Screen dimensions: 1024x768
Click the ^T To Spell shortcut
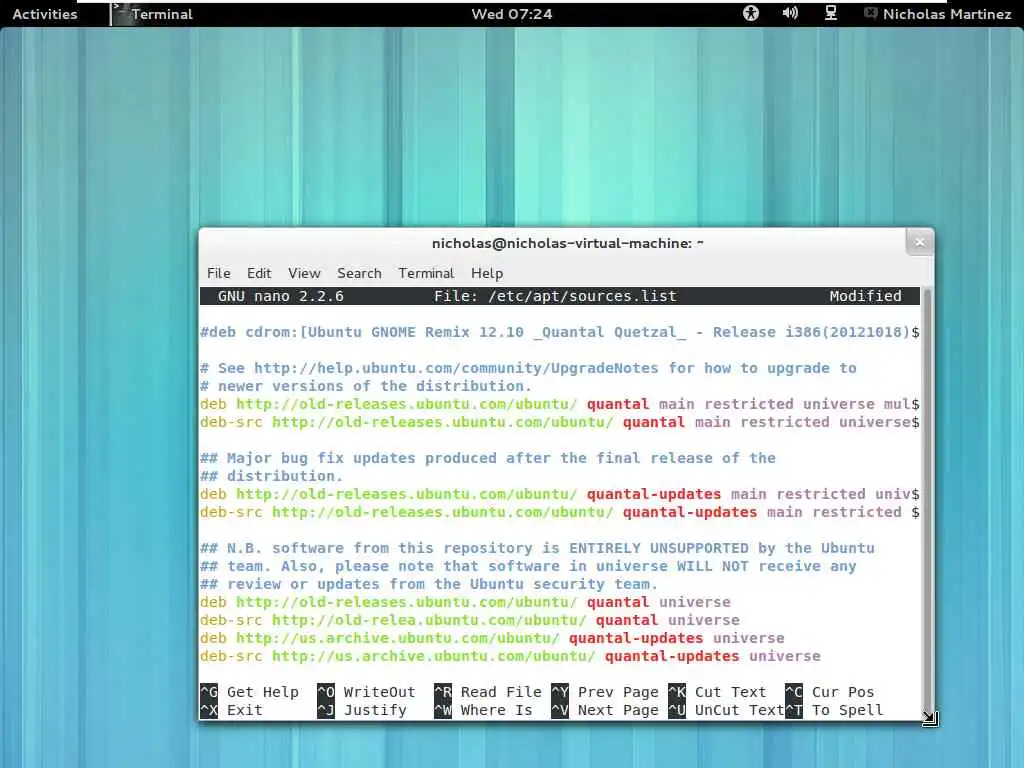(x=834, y=711)
